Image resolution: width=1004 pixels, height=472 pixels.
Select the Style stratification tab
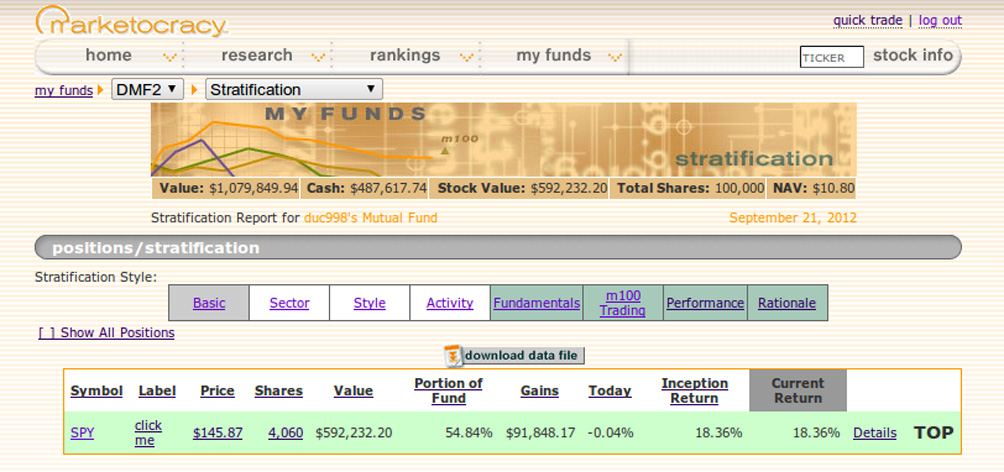(369, 303)
